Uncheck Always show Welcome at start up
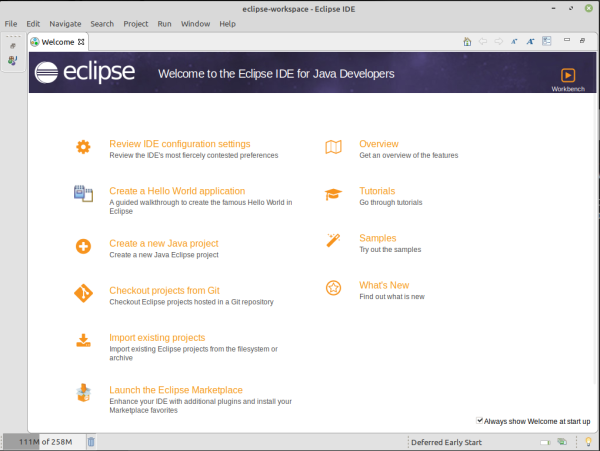The height and width of the screenshot is (451, 600). click(481, 421)
